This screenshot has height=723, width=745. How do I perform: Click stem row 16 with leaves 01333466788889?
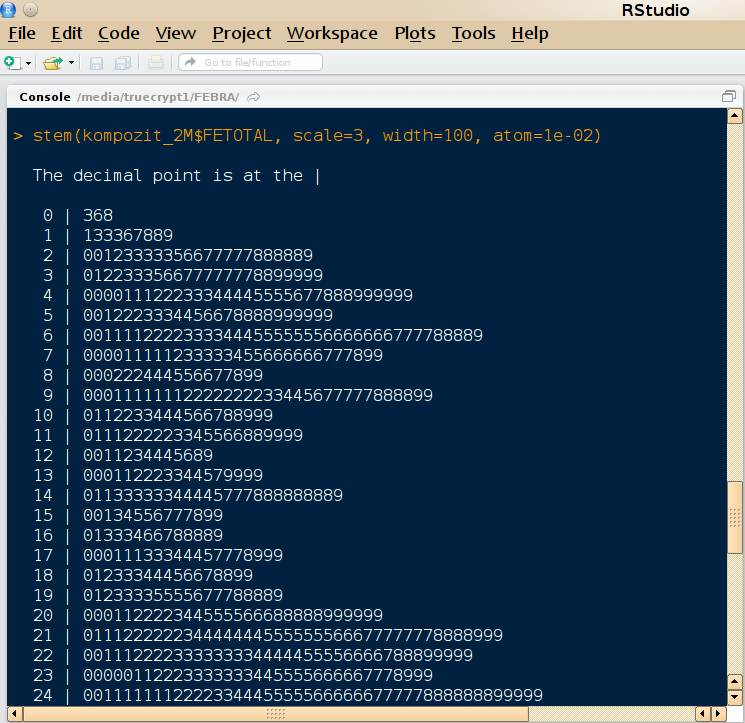[128, 535]
